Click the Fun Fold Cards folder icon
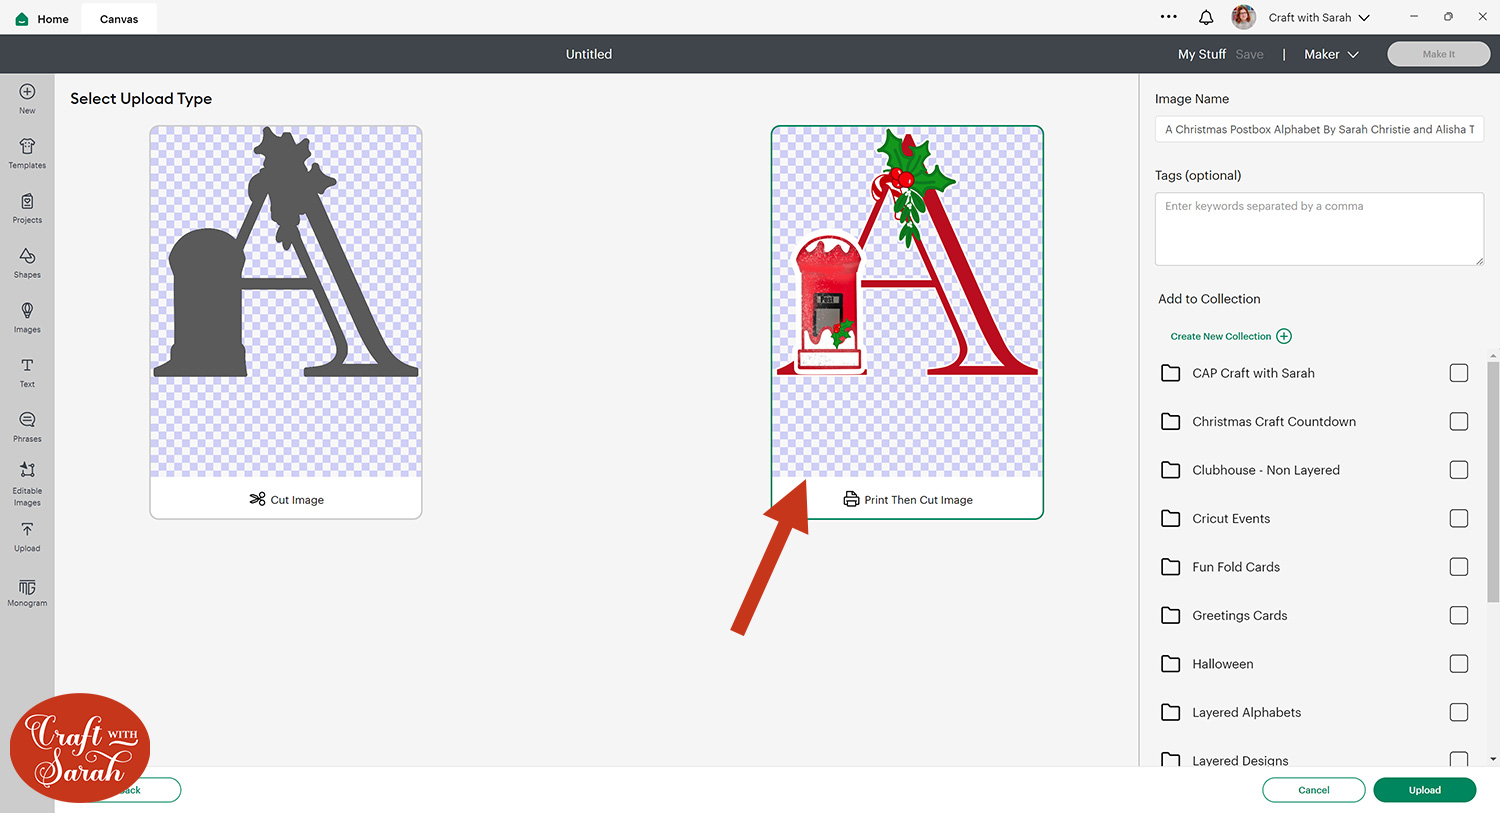Screen dimensions: 1500x813 [x=1170, y=567]
